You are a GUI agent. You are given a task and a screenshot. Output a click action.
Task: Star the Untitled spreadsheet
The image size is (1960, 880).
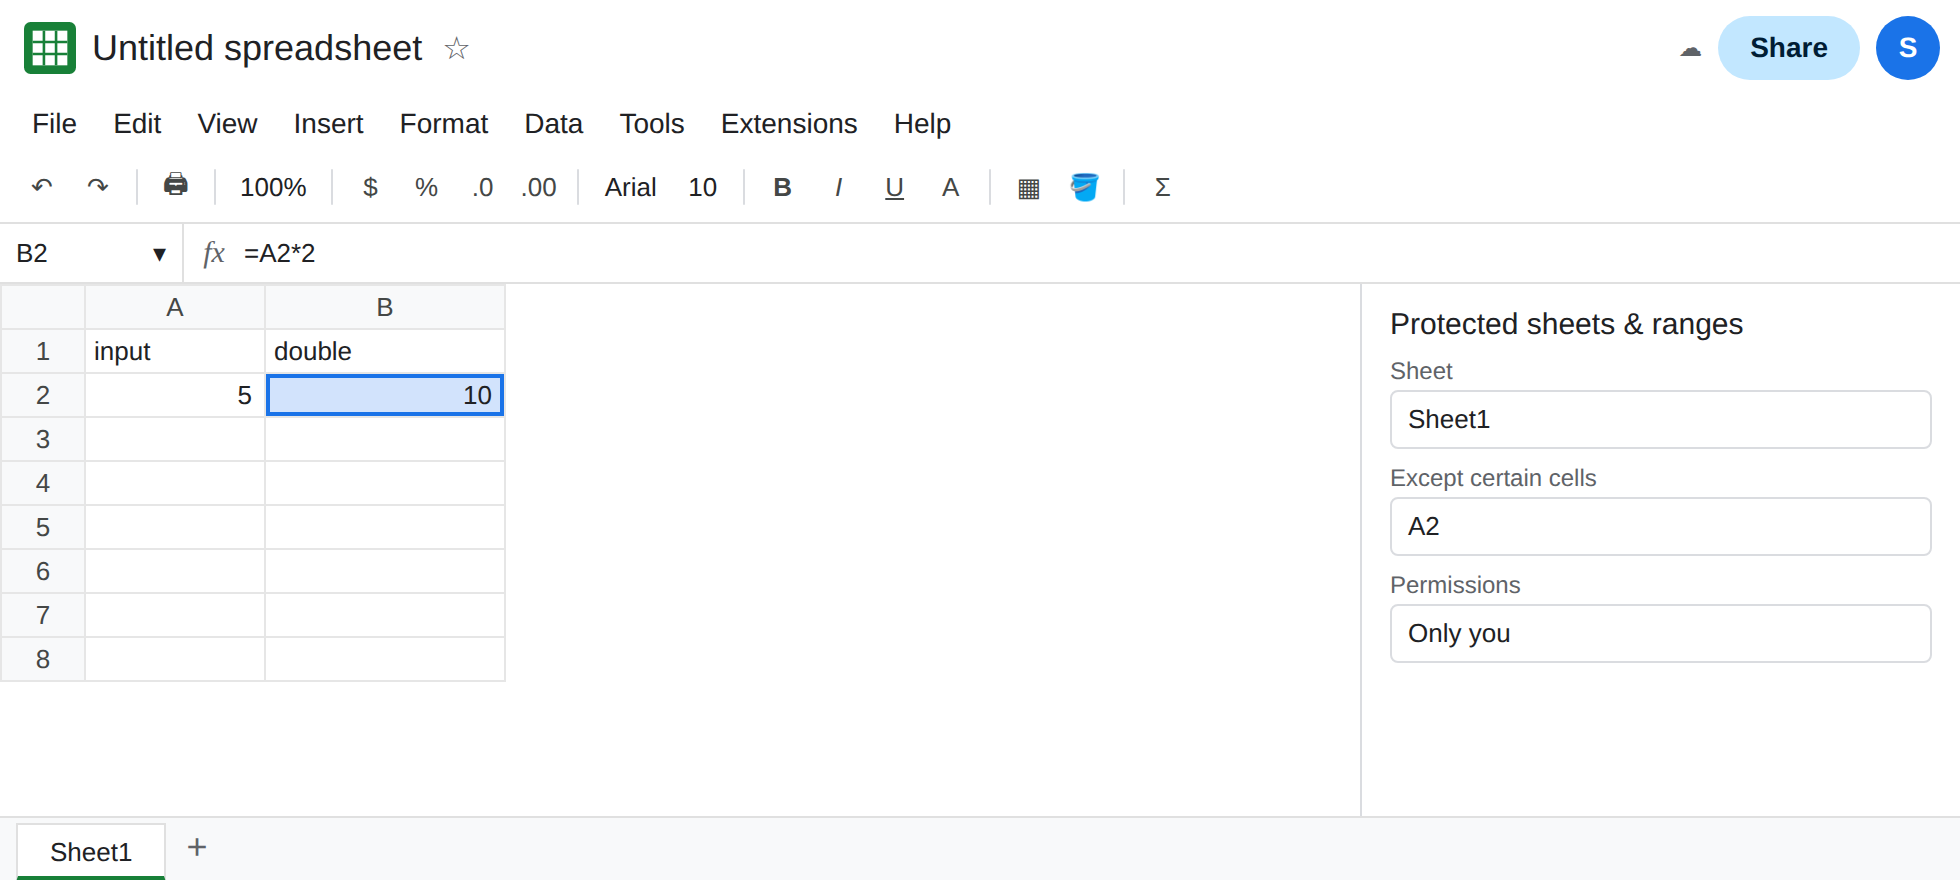457,48
